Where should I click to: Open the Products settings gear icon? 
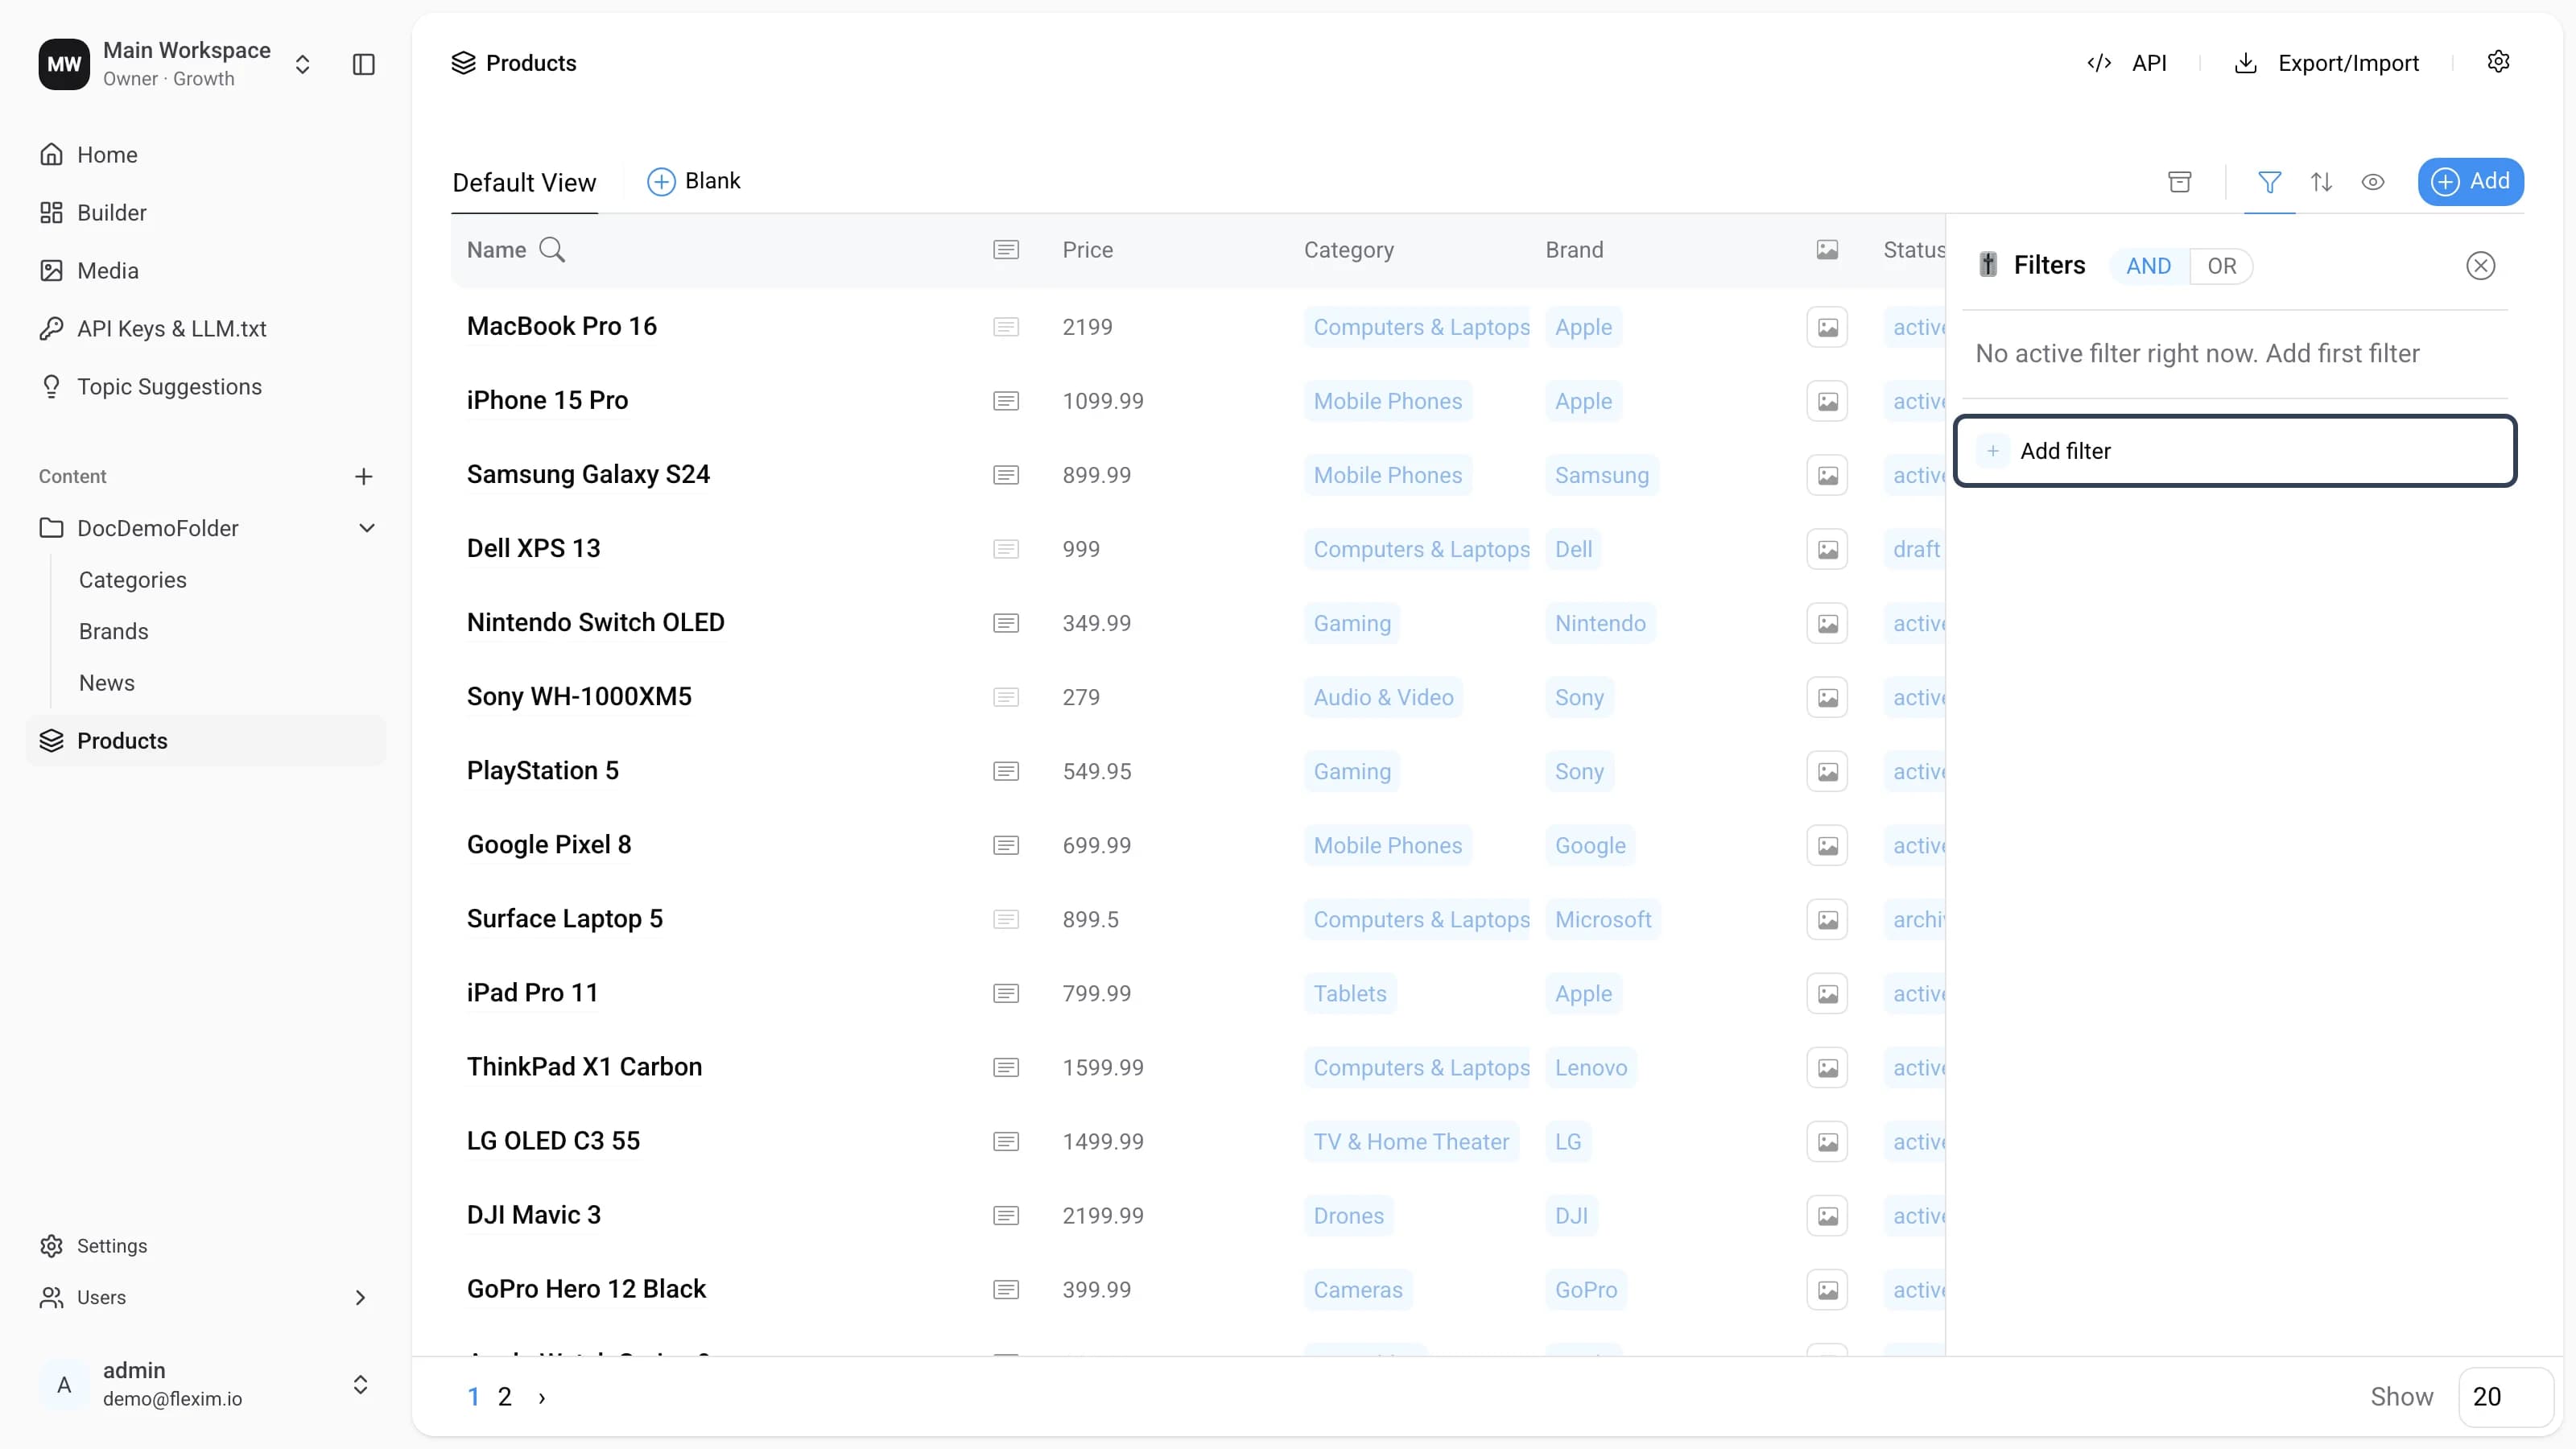coord(2498,62)
